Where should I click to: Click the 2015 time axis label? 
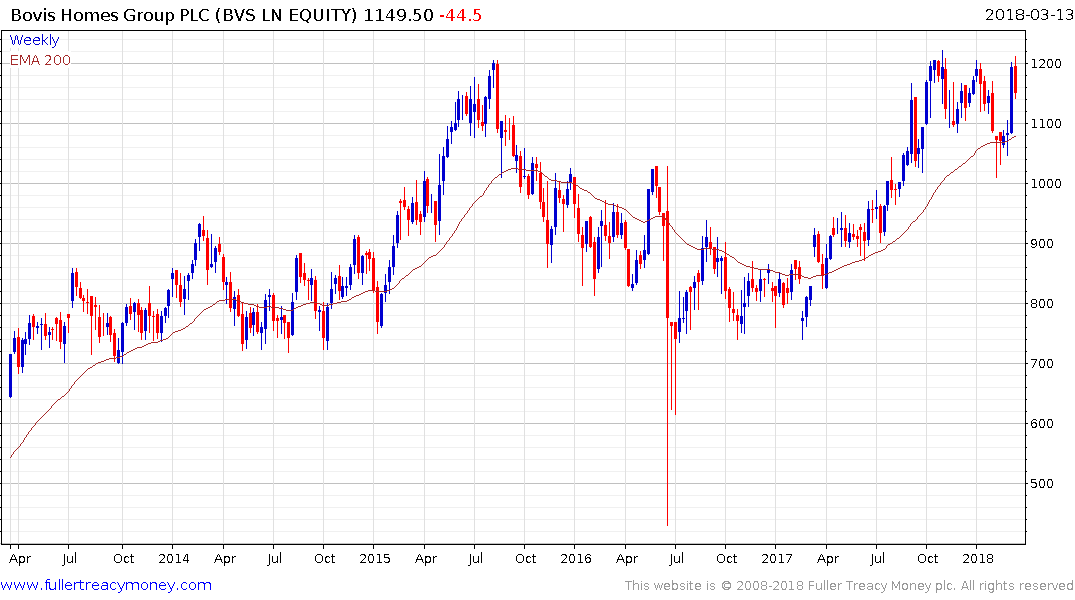pos(374,558)
